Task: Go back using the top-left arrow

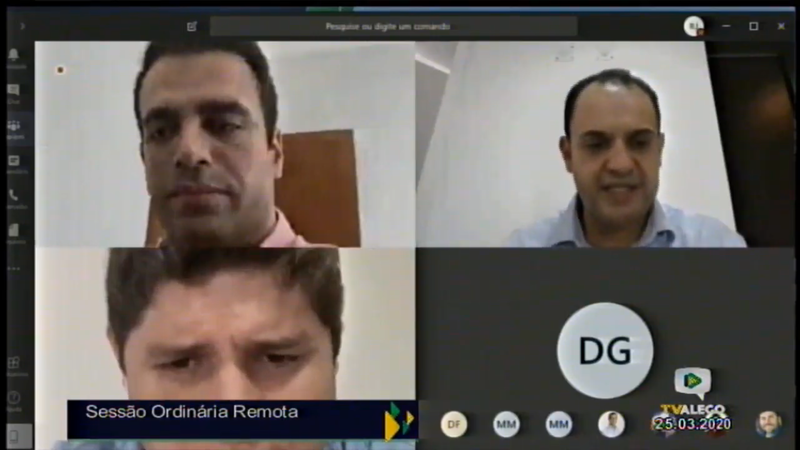Action: [x=22, y=26]
